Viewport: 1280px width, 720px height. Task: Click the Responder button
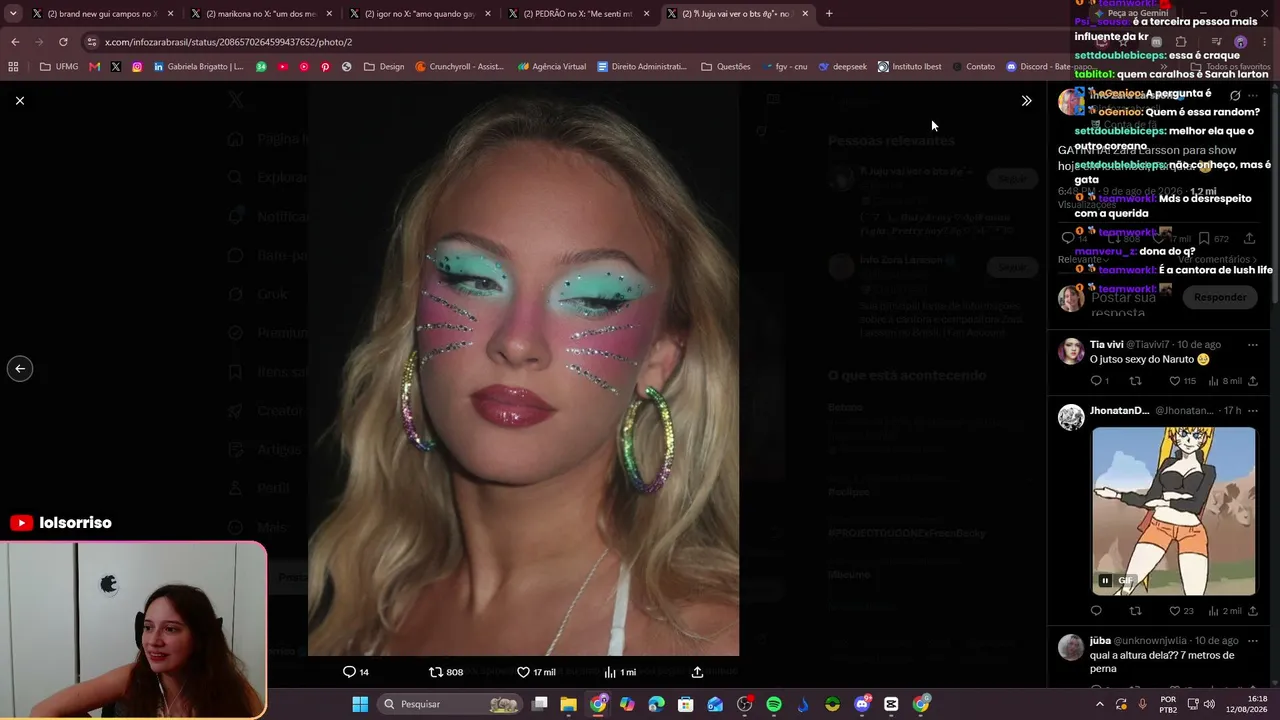(x=1220, y=297)
